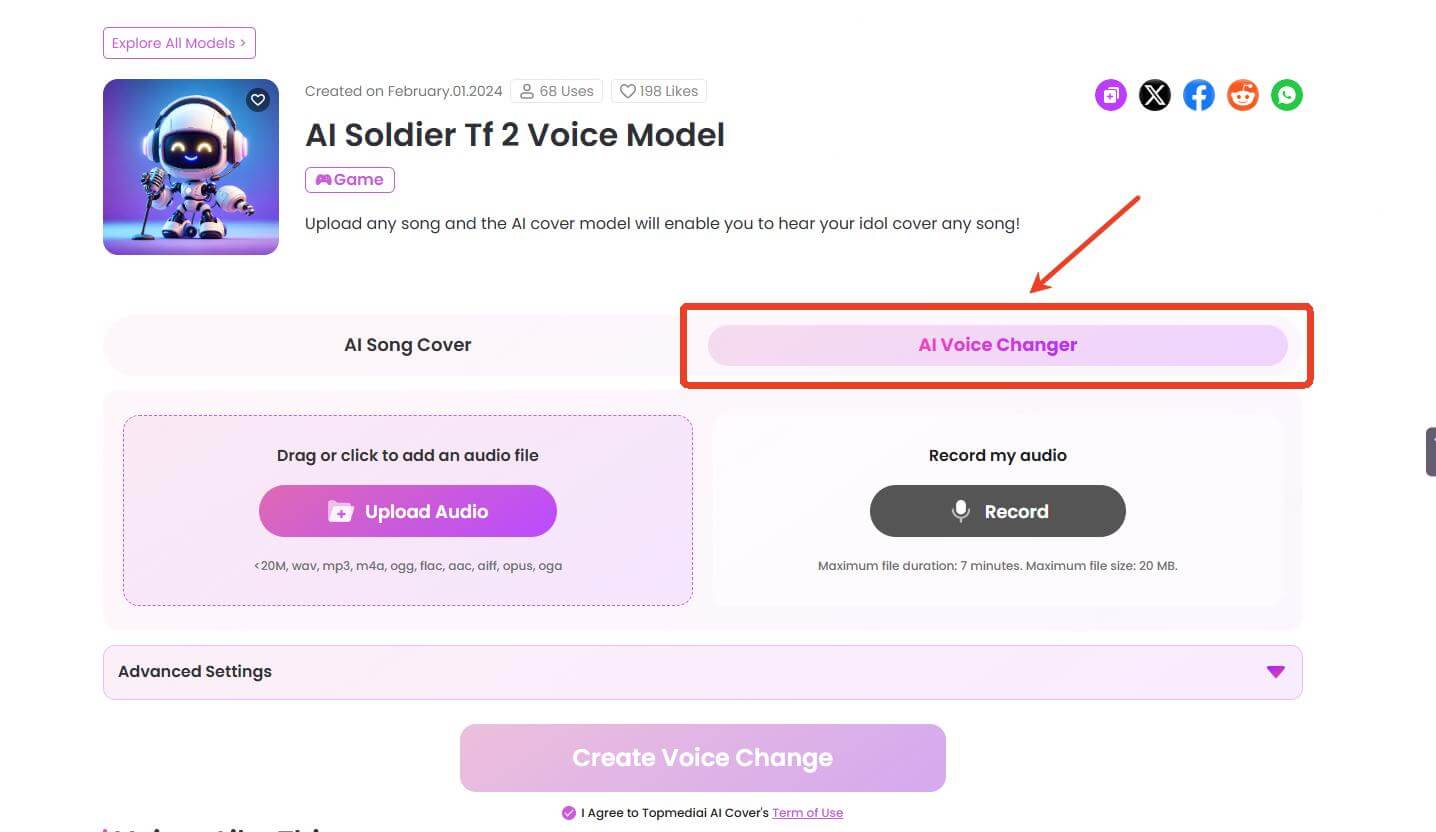Click the Advanced Settings dropdown arrow
This screenshot has width=1436, height=832.
(1275, 672)
